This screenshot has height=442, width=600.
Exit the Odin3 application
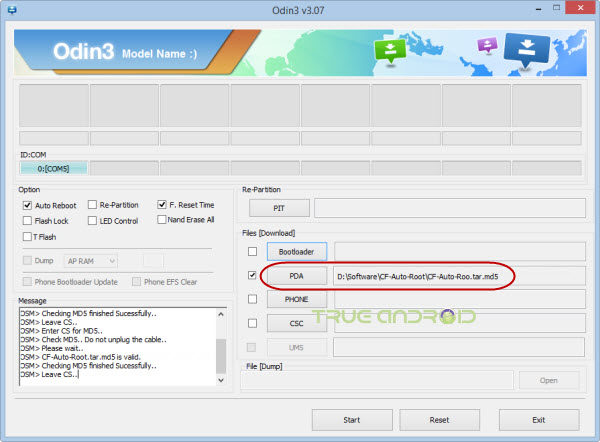539,420
